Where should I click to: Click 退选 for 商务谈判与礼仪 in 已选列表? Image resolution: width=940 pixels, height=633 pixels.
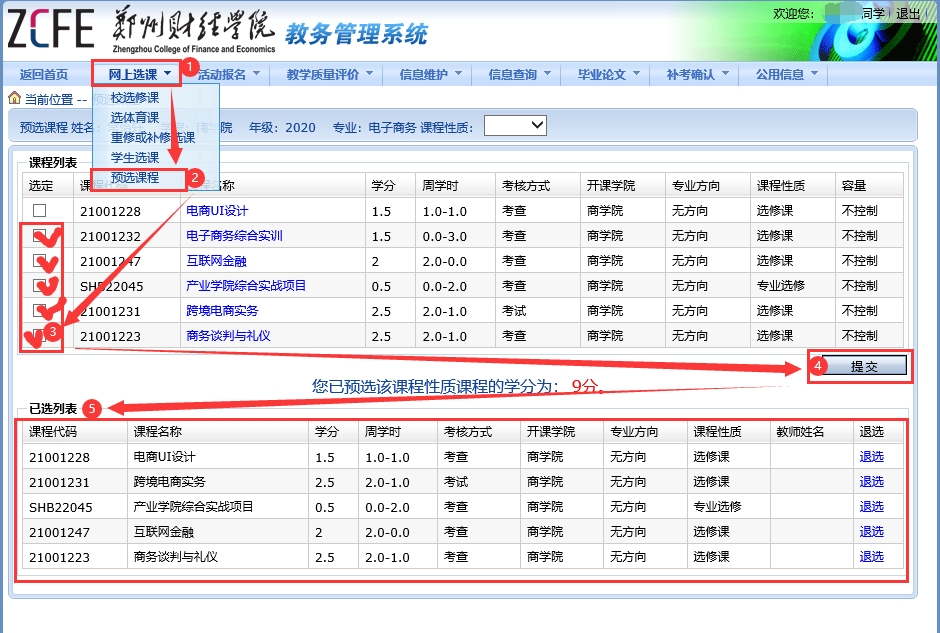pyautogui.click(x=872, y=557)
